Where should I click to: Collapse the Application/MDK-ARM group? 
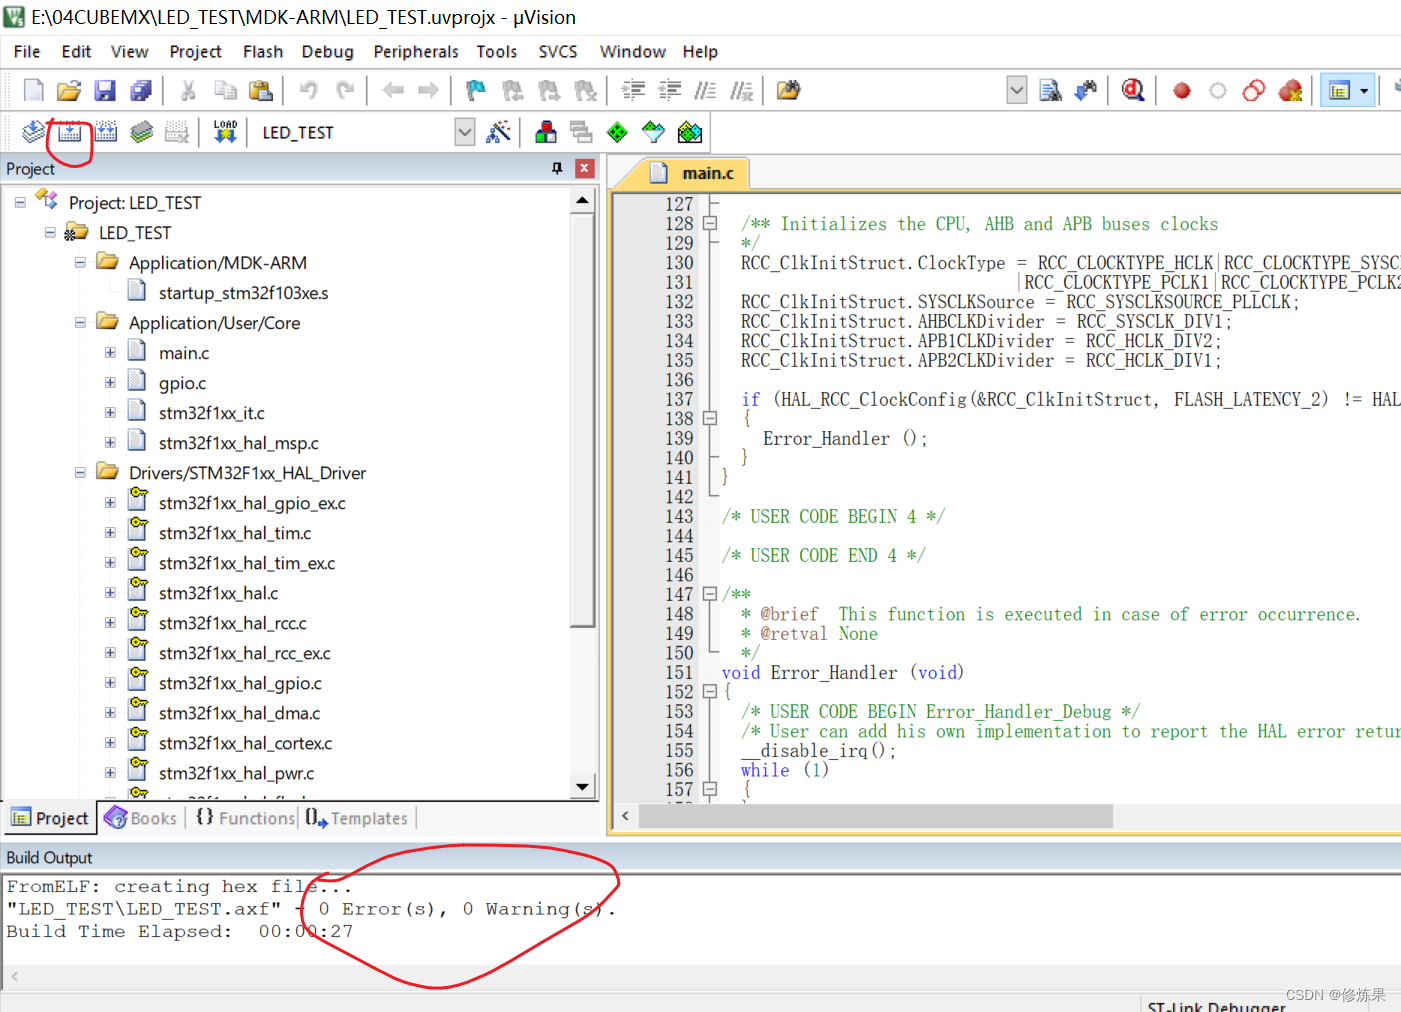80,262
